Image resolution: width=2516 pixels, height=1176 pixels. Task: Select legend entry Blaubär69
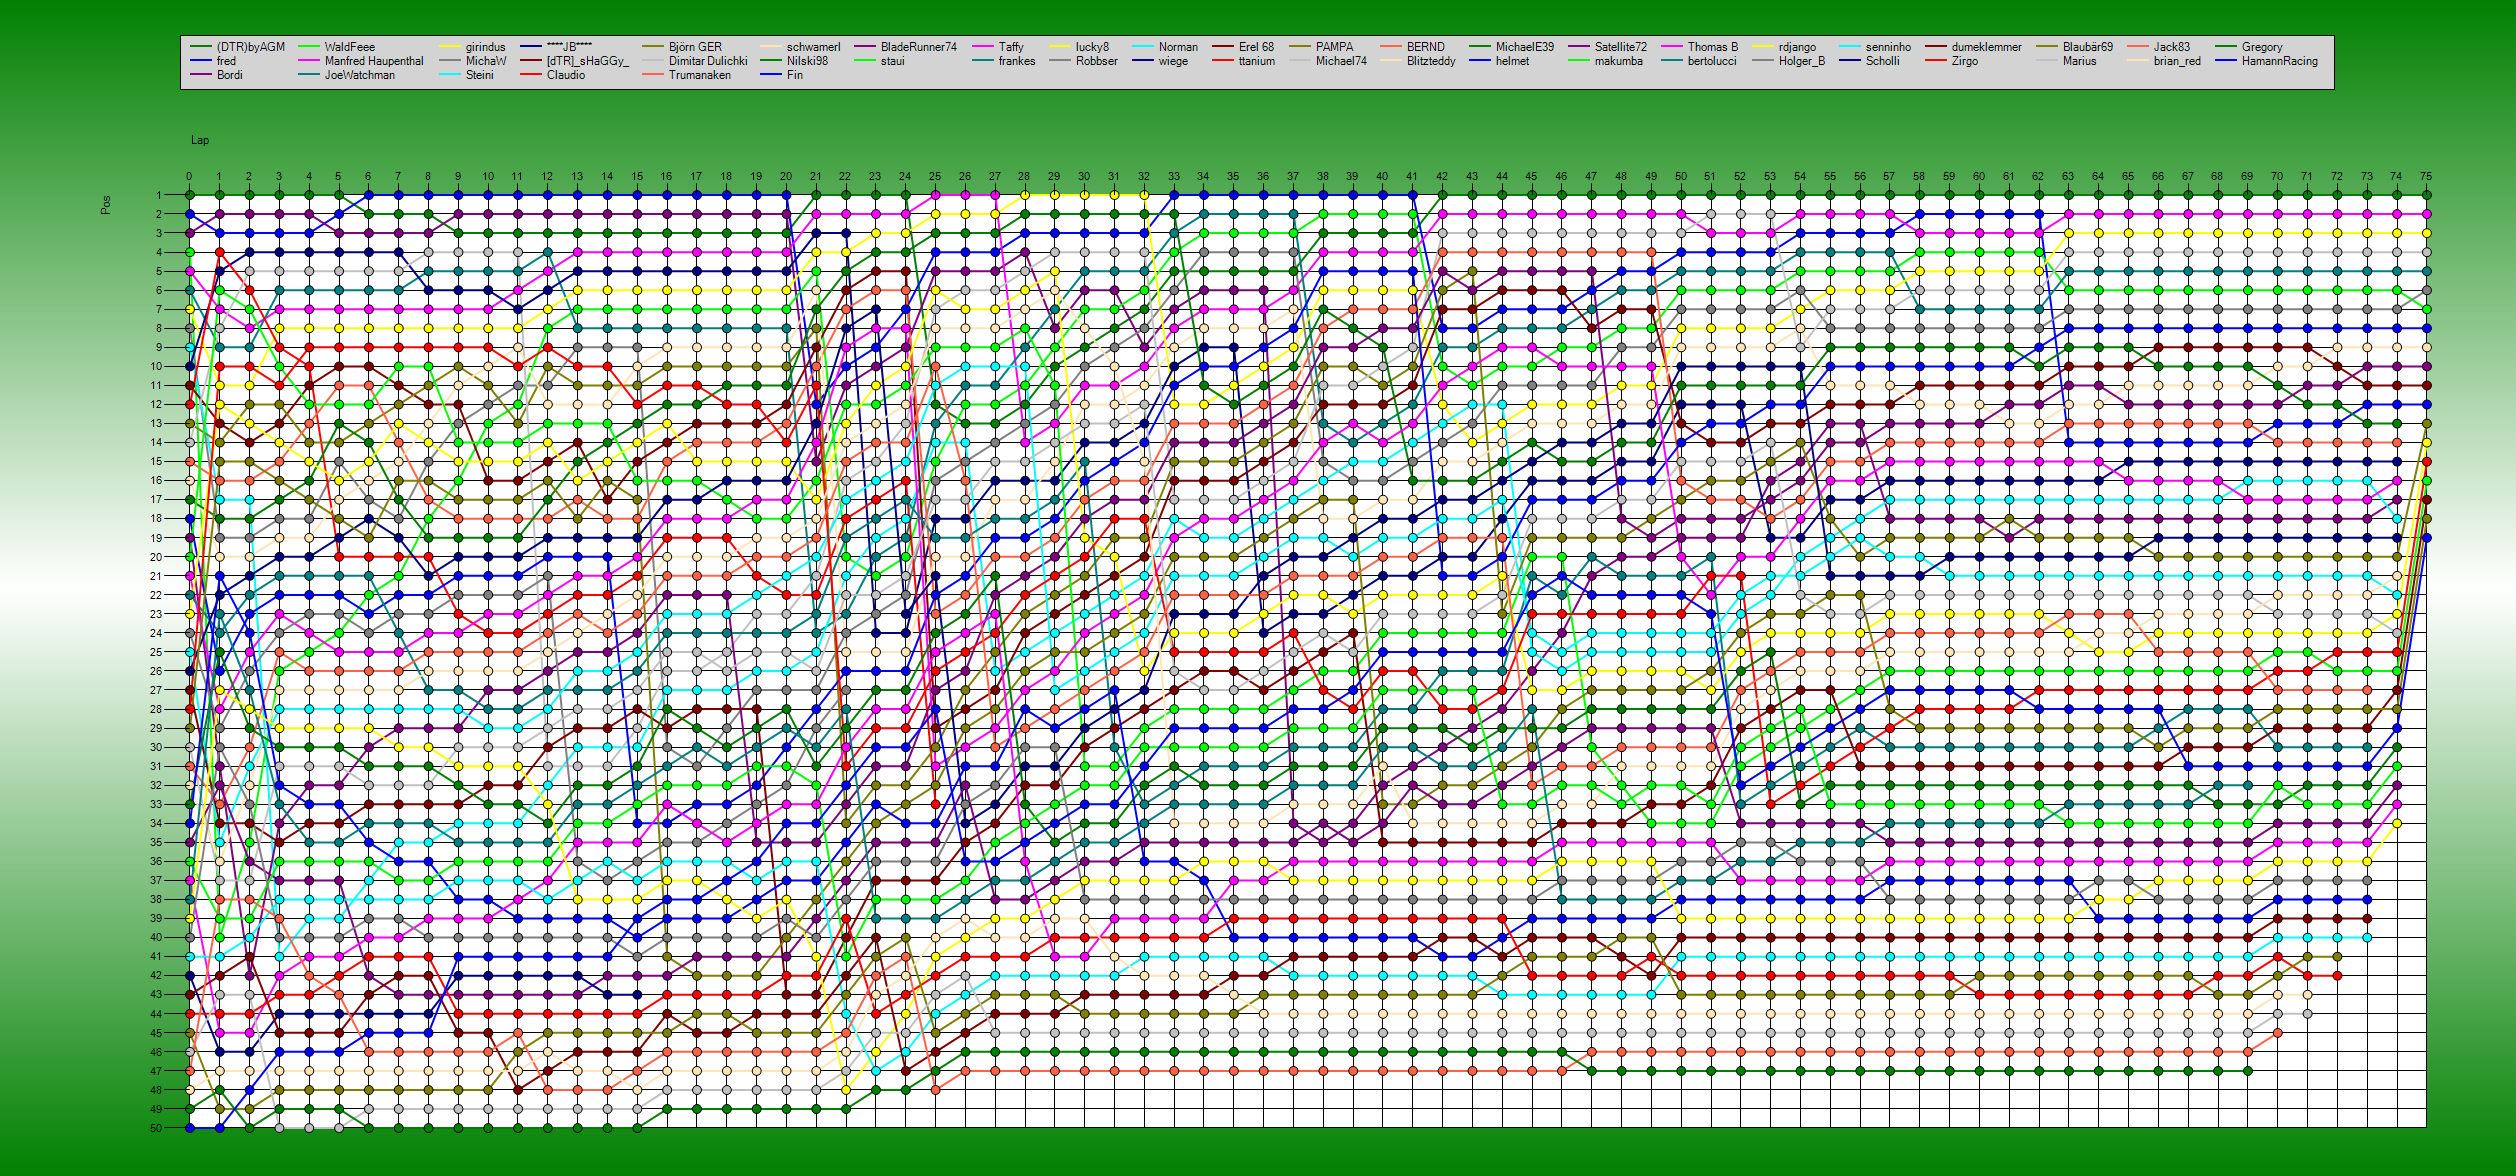click(x=2087, y=47)
